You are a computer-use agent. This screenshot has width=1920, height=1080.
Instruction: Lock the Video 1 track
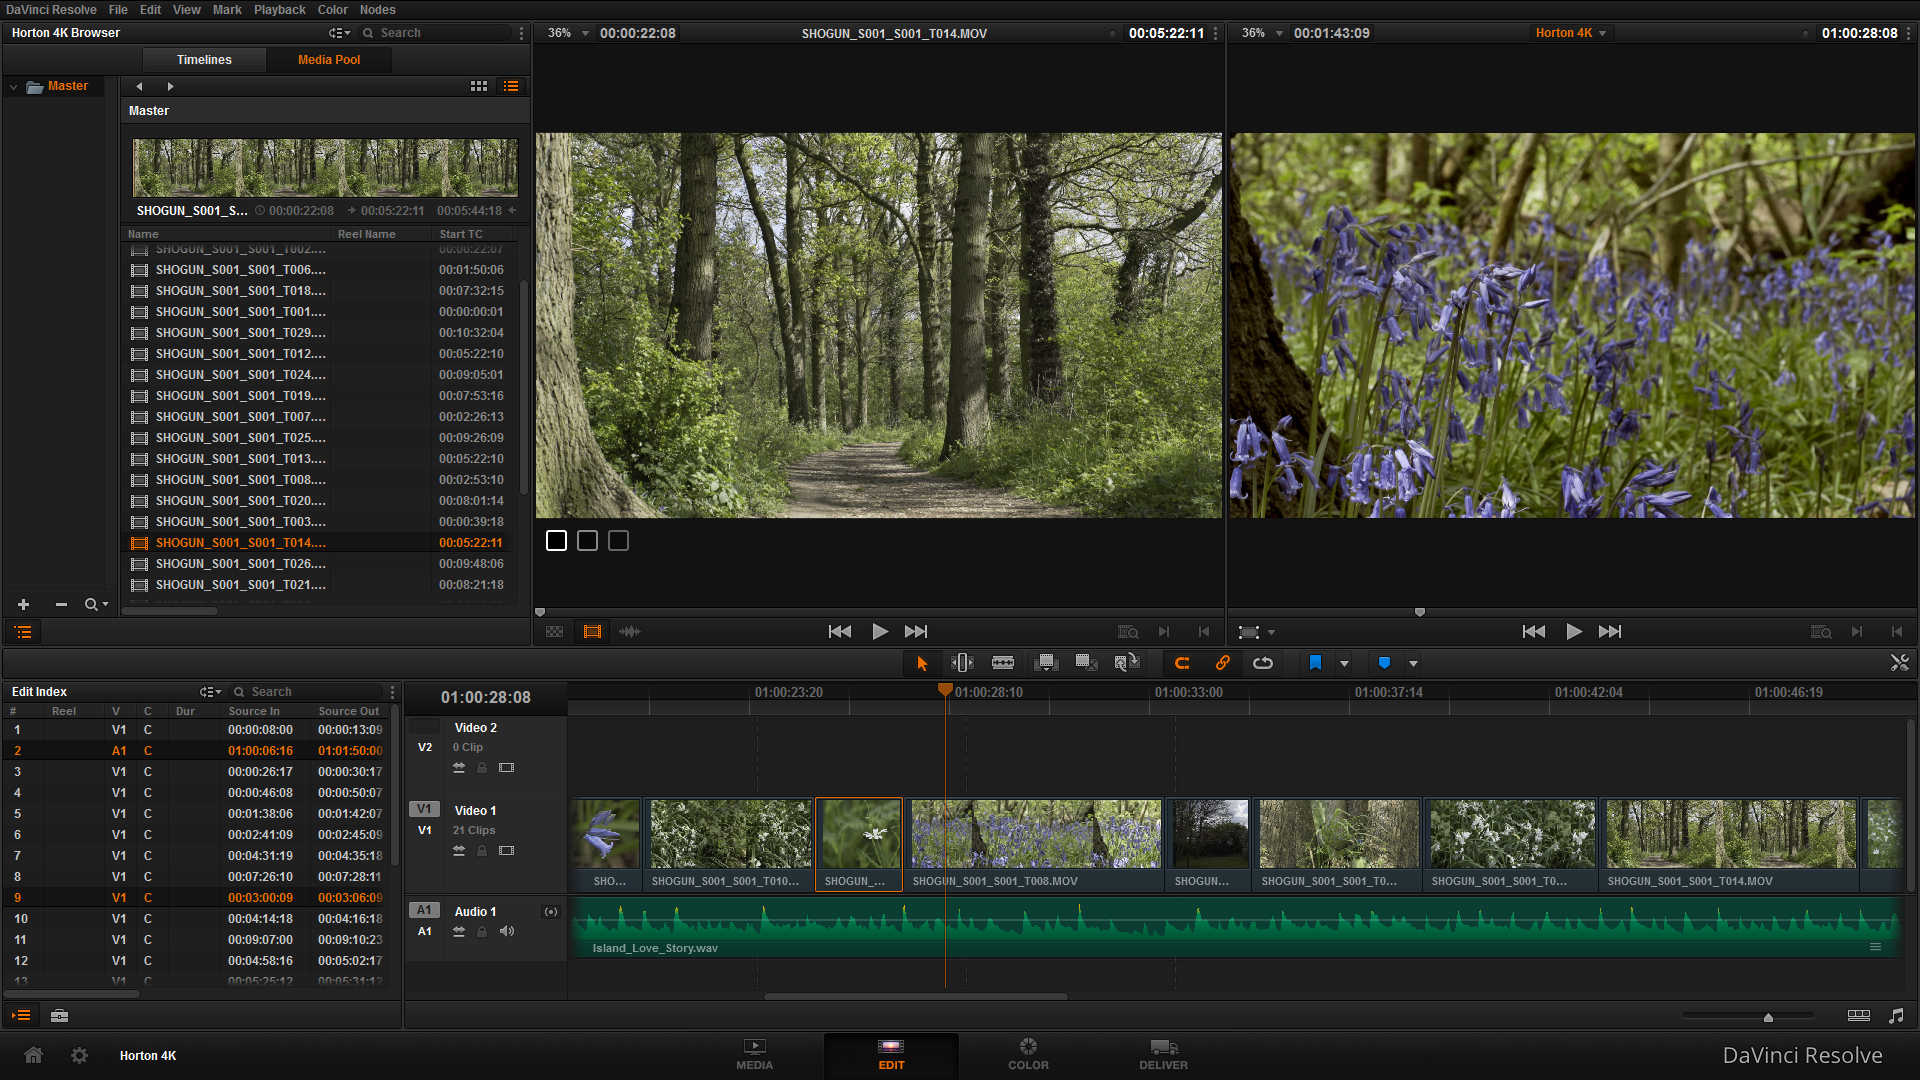pyautogui.click(x=482, y=851)
